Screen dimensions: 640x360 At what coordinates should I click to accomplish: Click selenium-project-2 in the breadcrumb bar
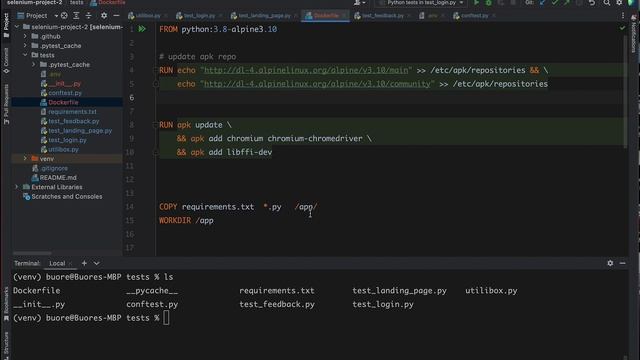(x=35, y=2)
